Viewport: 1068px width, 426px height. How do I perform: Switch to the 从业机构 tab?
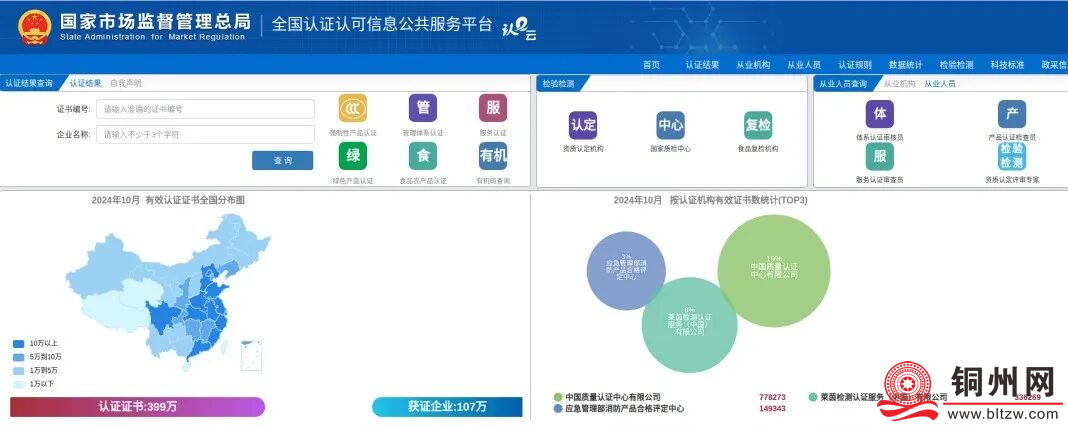coord(899,84)
